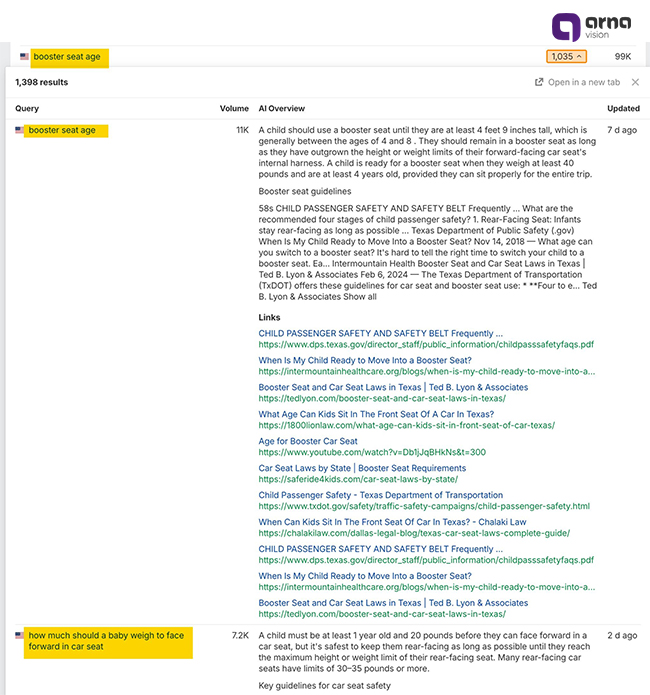This screenshot has width=650, height=695.
Task: Open the 'Age for Booster Car Seat' link
Action: [x=308, y=441]
